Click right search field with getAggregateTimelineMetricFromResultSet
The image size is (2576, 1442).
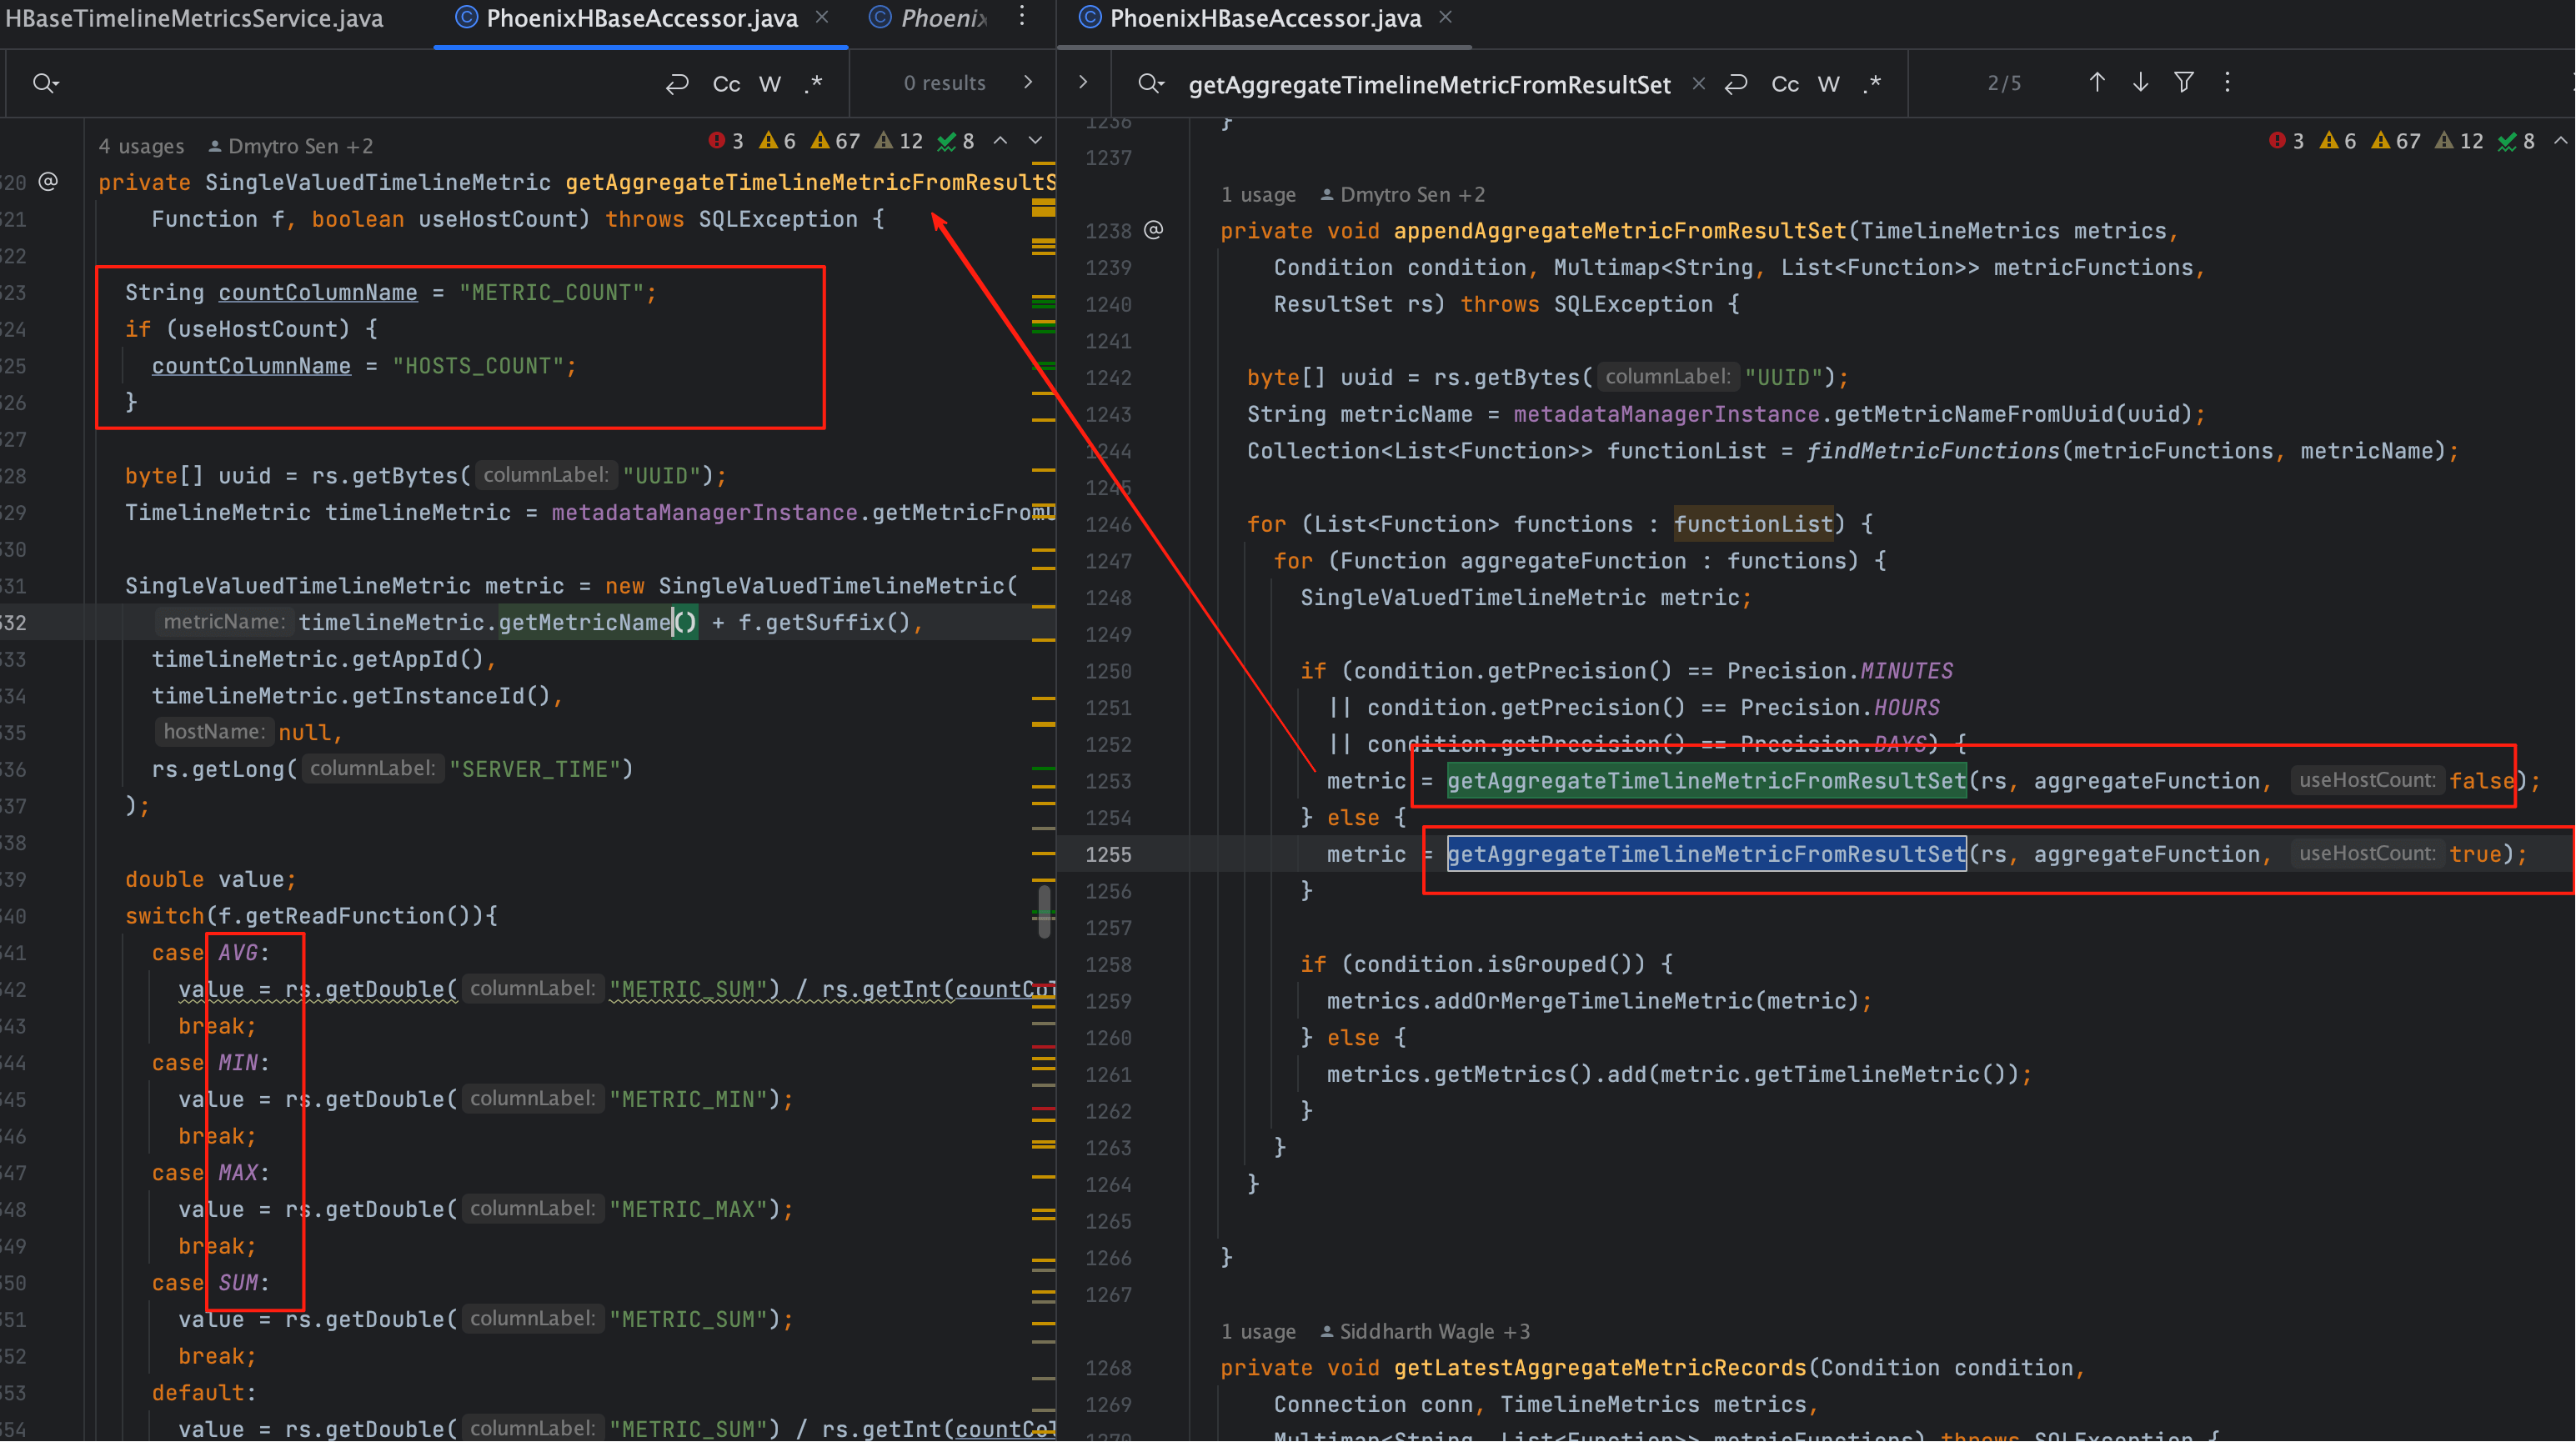tap(1429, 84)
